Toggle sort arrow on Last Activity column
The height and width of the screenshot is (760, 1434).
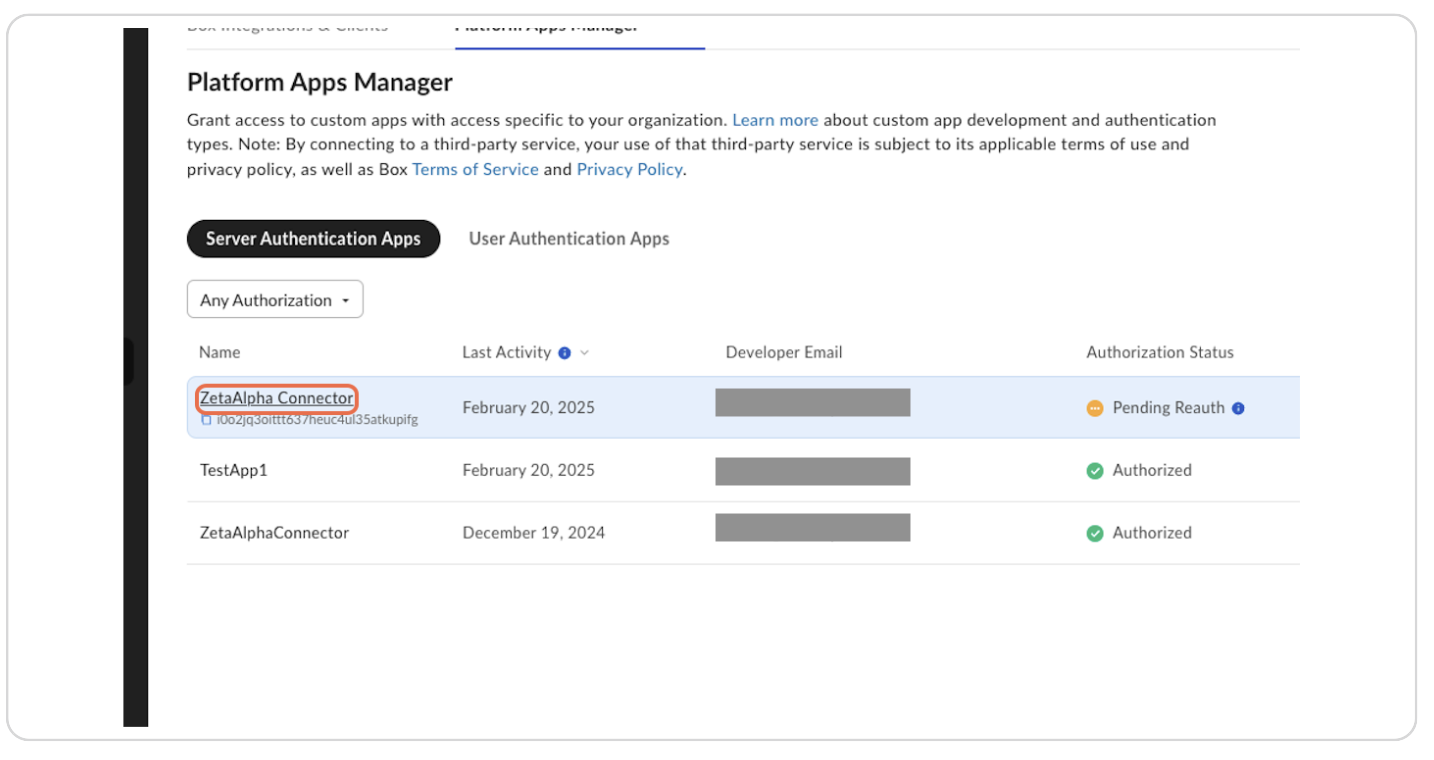point(585,353)
